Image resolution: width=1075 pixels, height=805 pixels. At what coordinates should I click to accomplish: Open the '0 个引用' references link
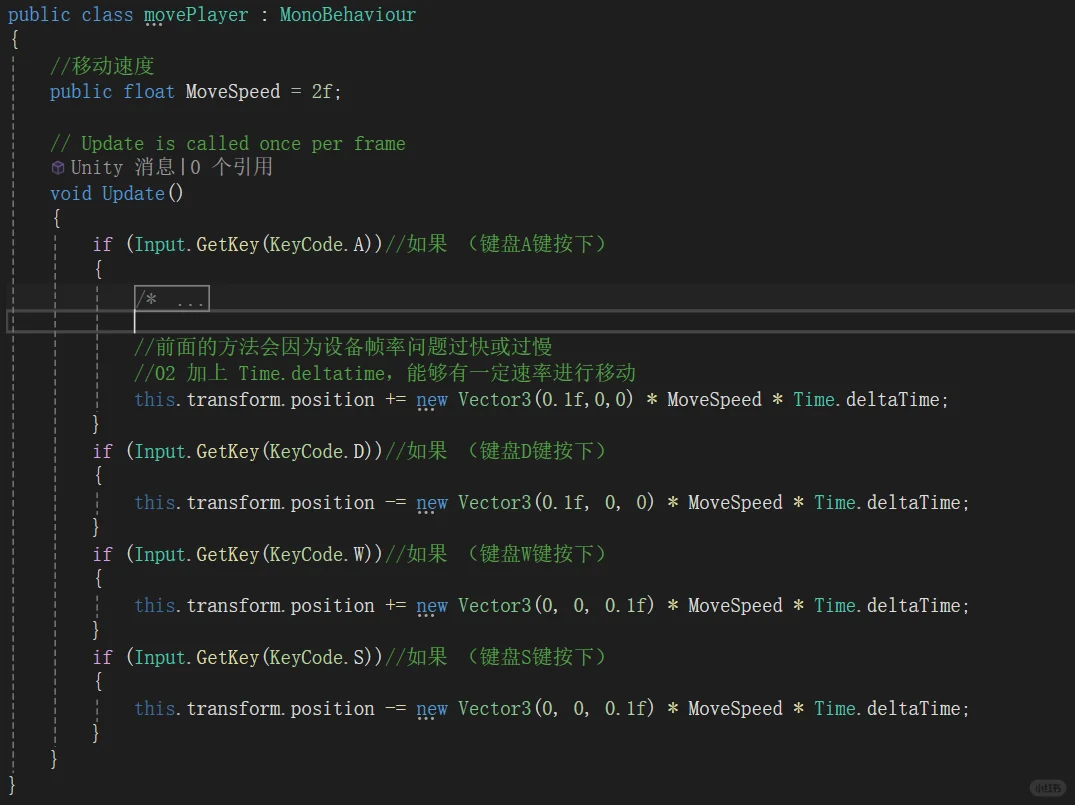point(232,167)
